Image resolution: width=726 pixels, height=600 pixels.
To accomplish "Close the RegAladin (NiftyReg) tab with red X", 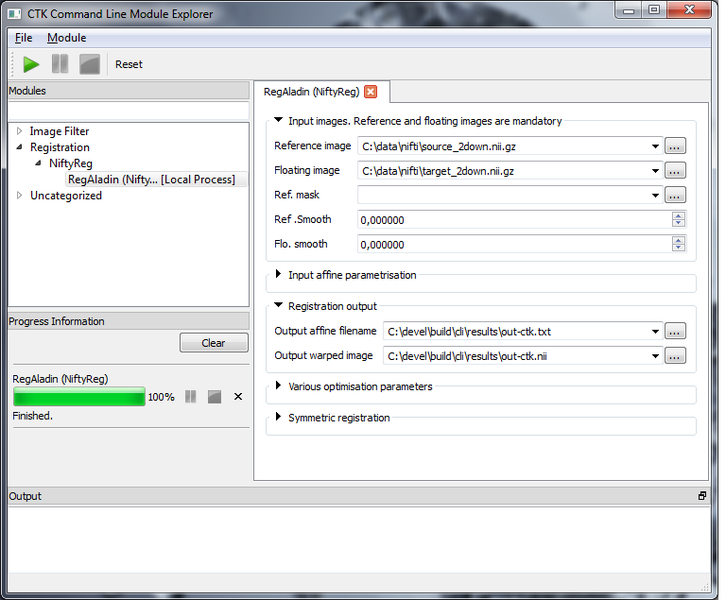I will (370, 92).
